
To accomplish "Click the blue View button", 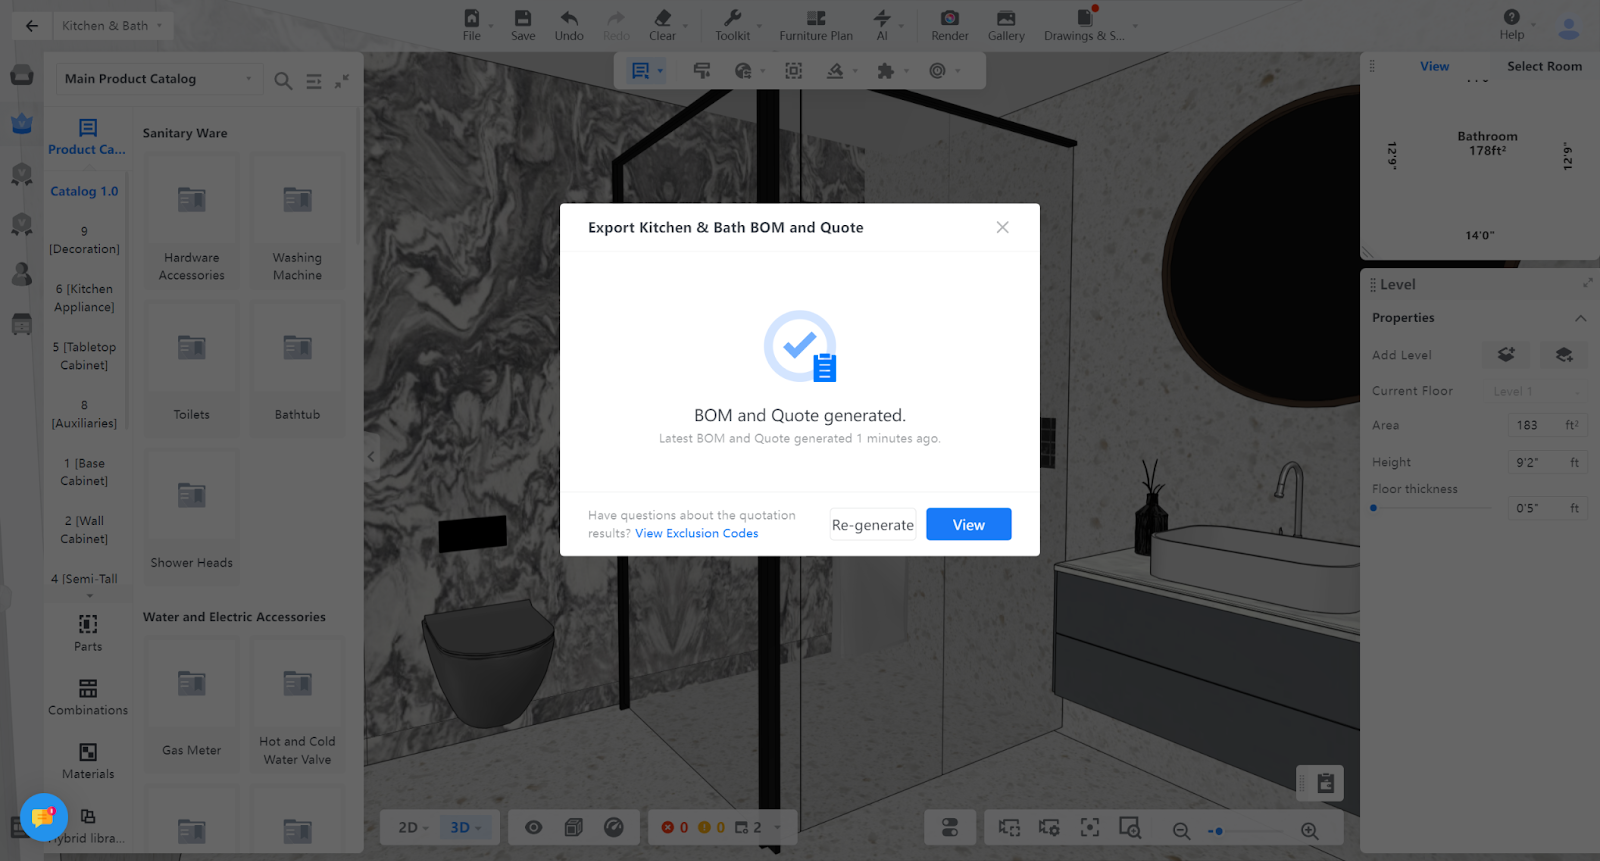I will [968, 525].
